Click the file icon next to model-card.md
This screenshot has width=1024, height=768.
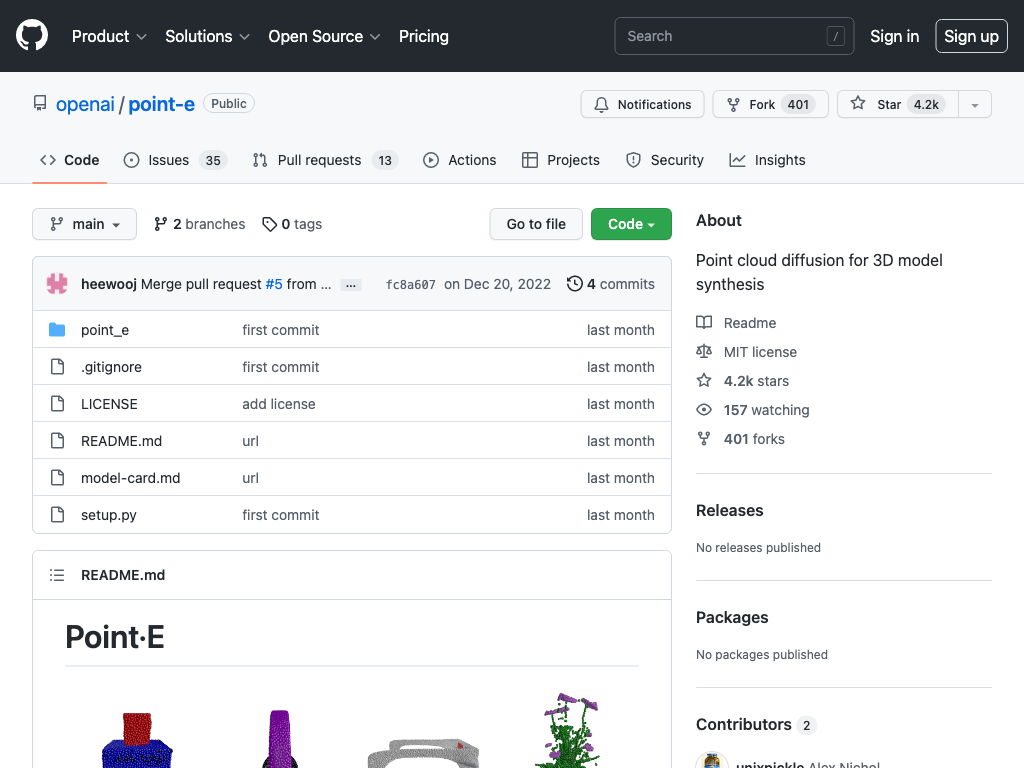(57, 478)
